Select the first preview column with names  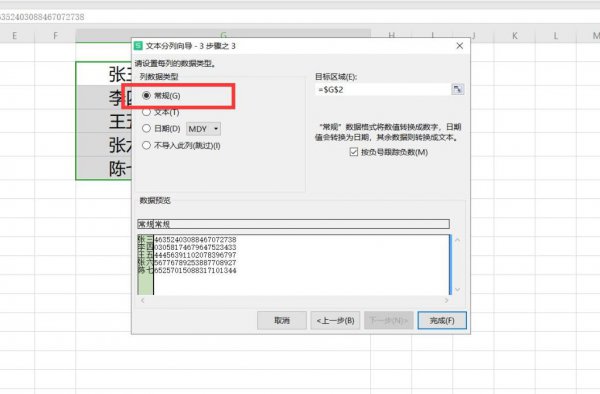(145, 264)
